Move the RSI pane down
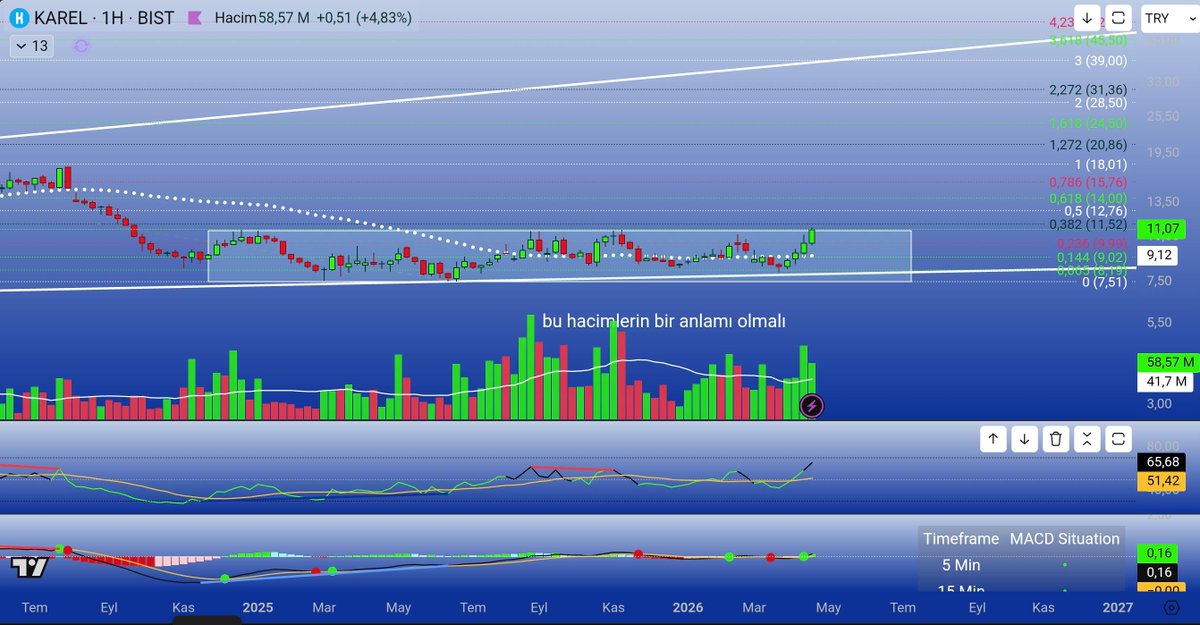The image size is (1200, 625). tap(1024, 438)
